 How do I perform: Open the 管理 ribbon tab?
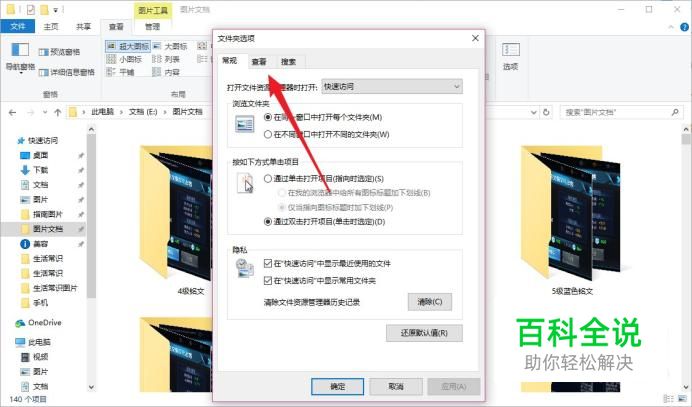[152, 26]
